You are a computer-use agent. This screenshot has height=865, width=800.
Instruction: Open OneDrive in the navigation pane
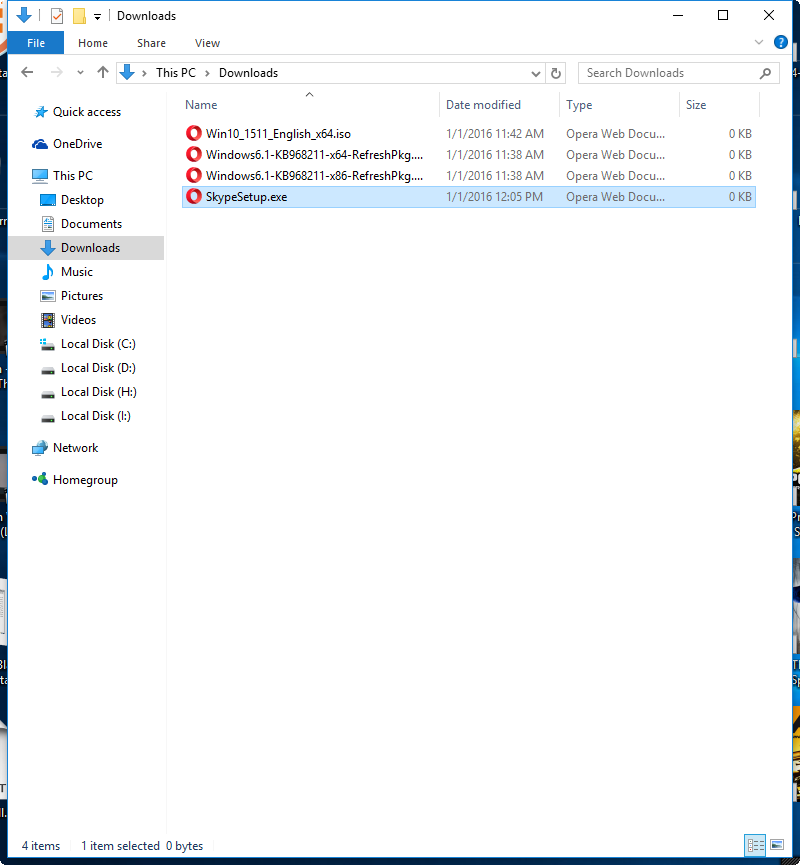pyautogui.click(x=67, y=144)
